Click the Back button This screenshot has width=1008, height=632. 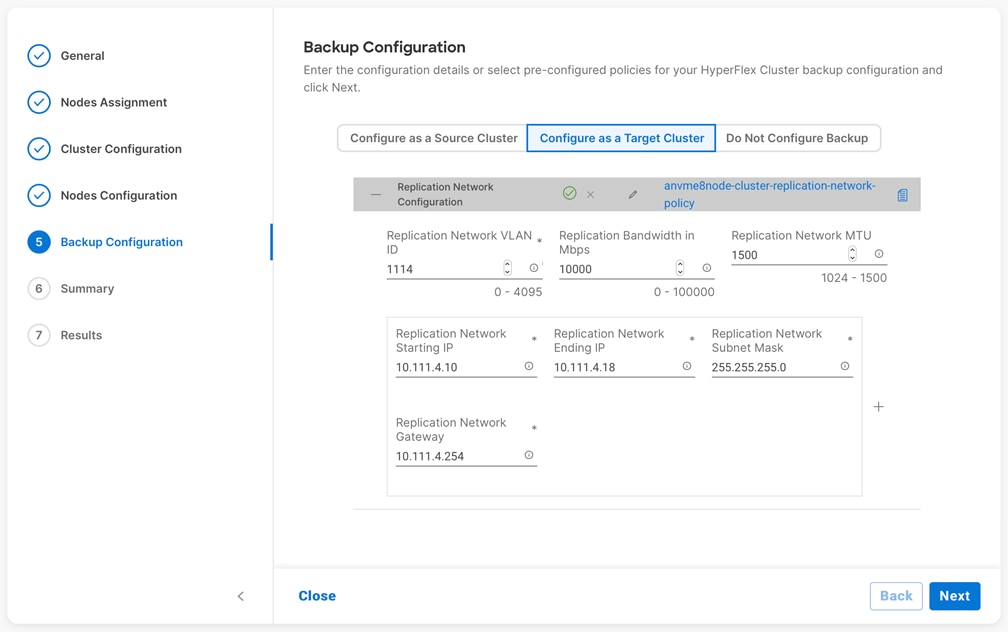coord(896,596)
